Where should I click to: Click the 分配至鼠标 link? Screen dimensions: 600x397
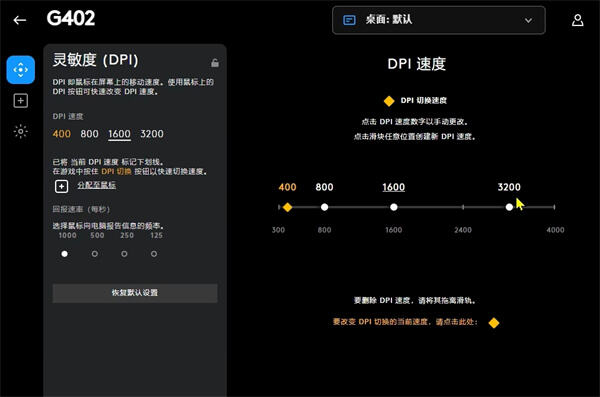[96, 185]
